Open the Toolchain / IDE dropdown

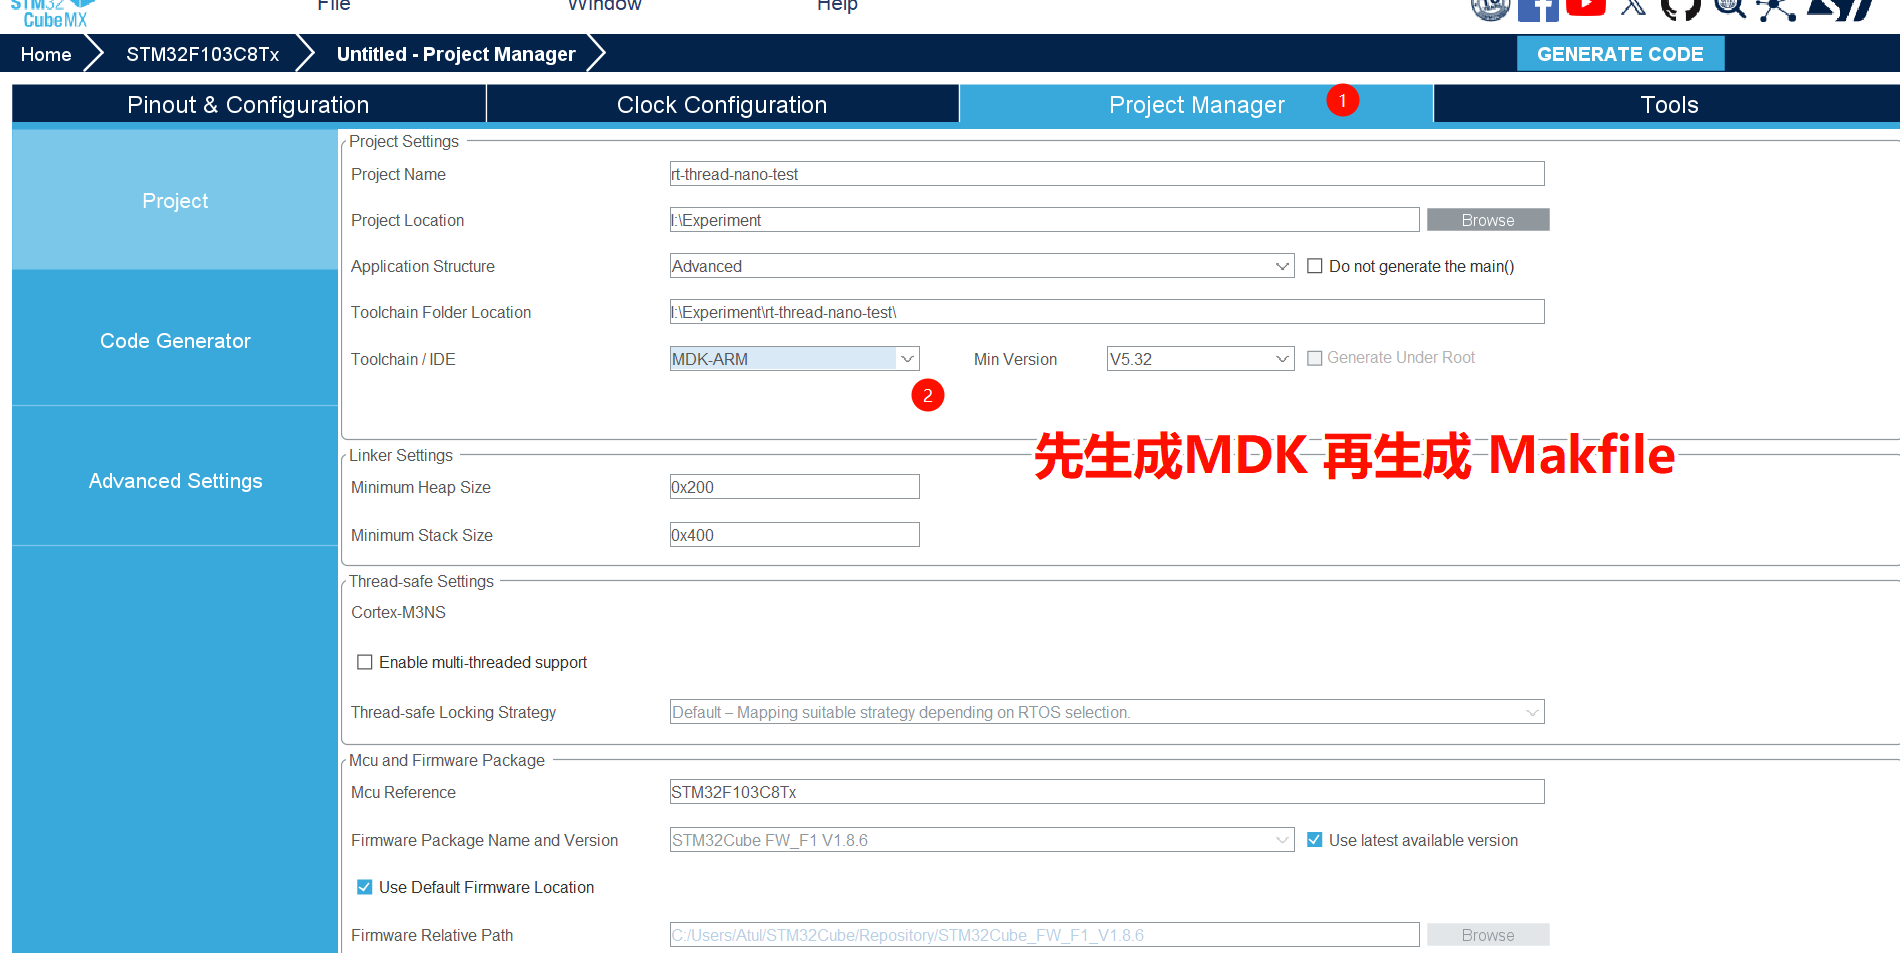[x=795, y=359]
